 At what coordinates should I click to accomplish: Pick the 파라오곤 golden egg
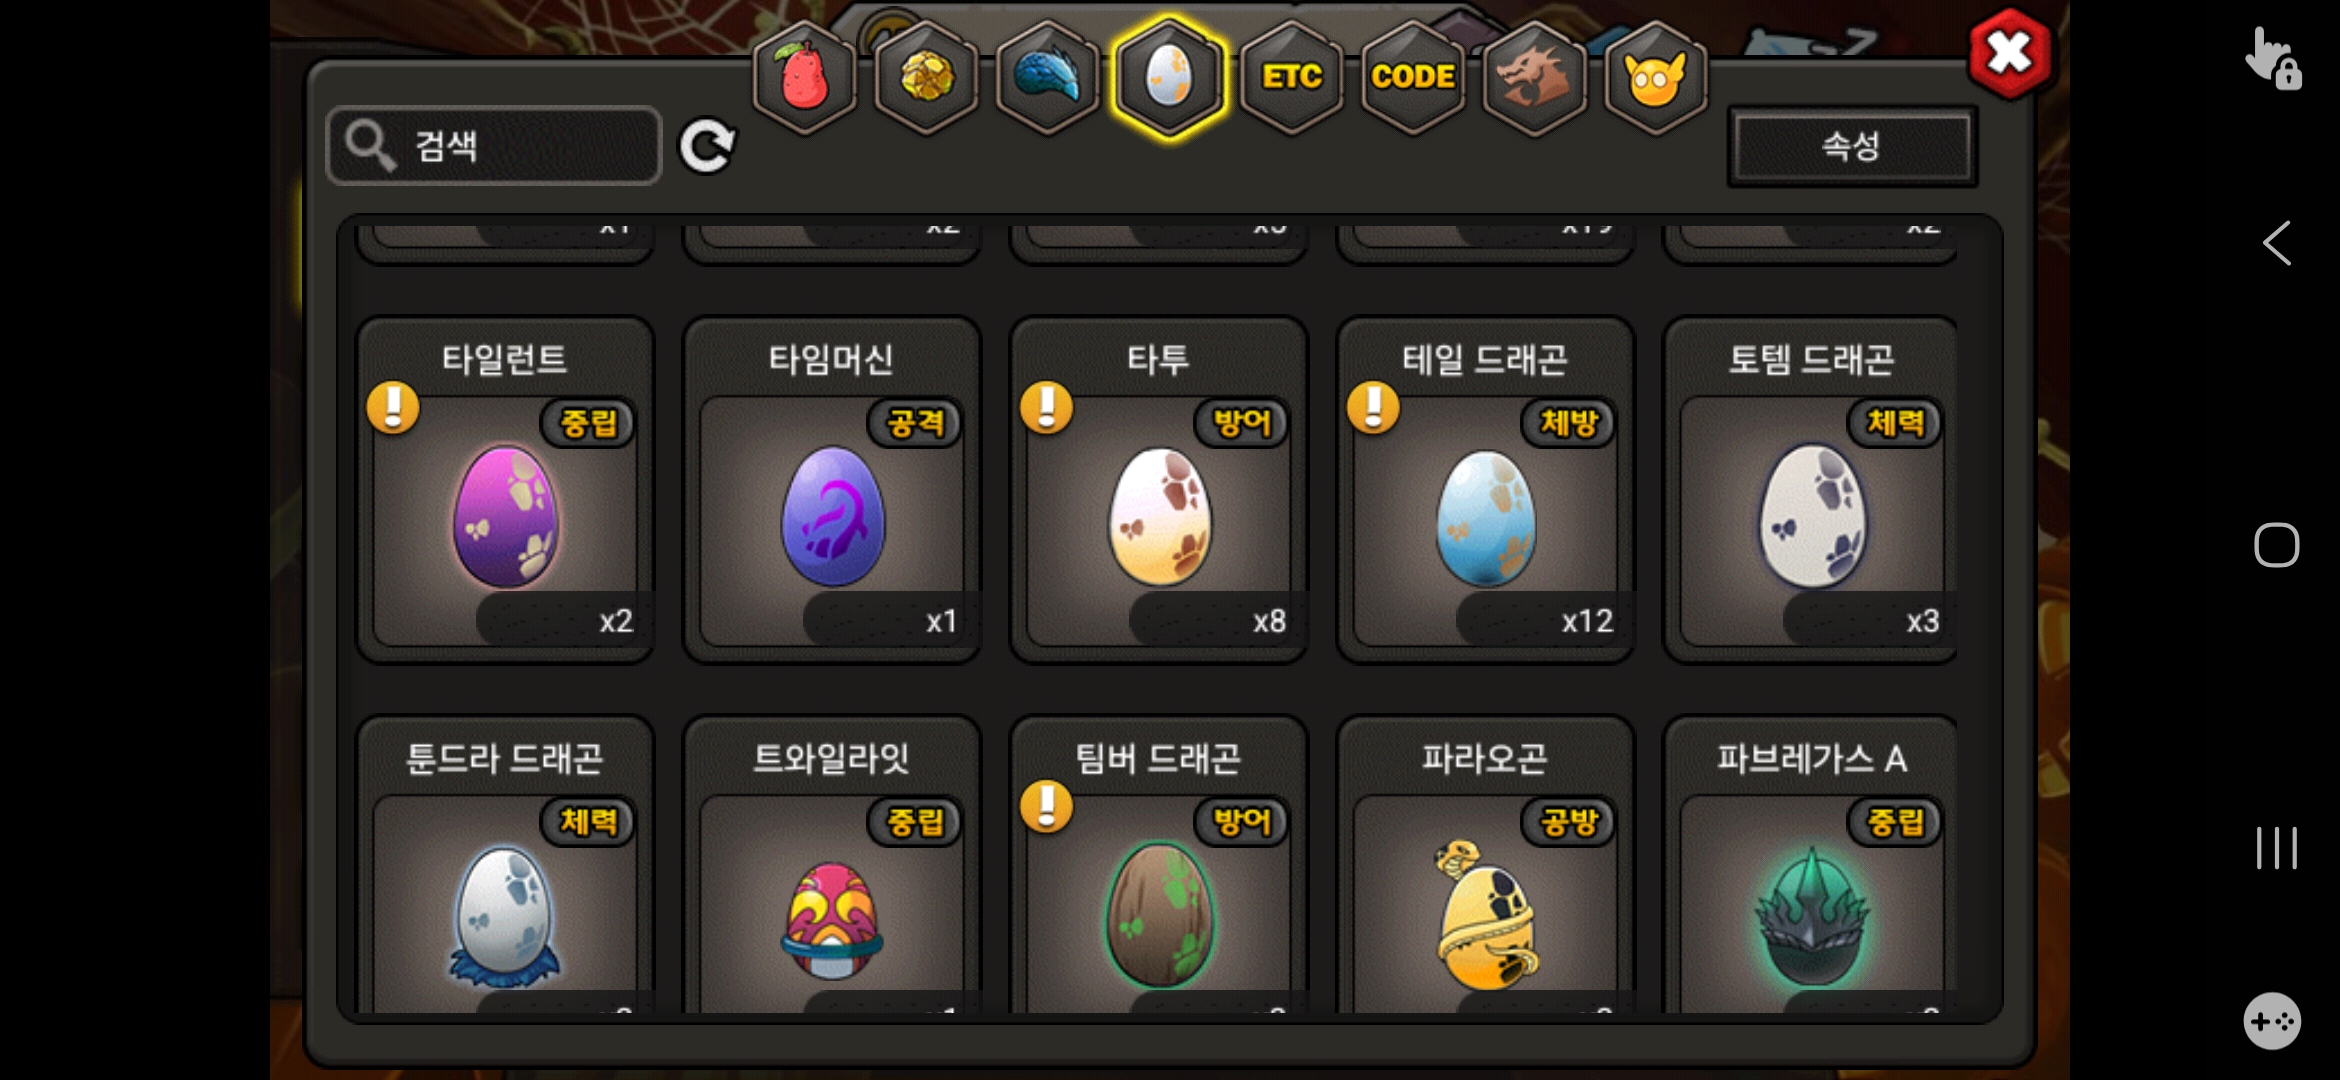1485,865
